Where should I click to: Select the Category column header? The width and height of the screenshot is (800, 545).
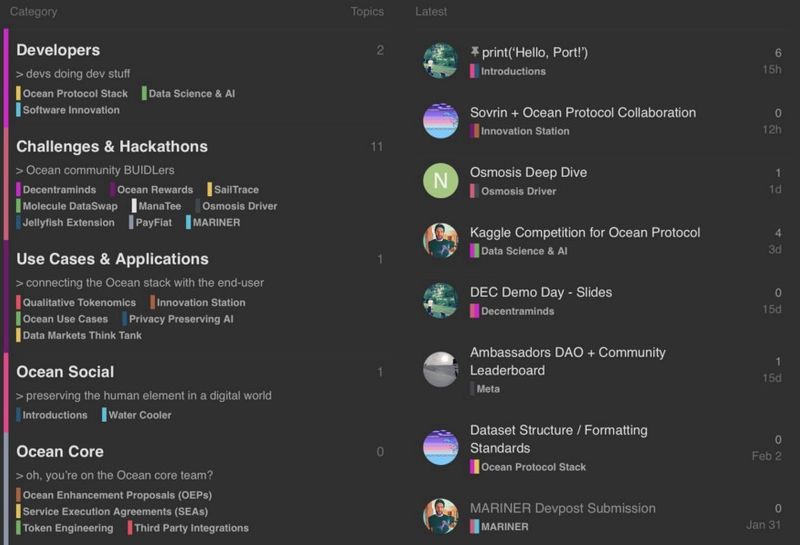point(33,12)
